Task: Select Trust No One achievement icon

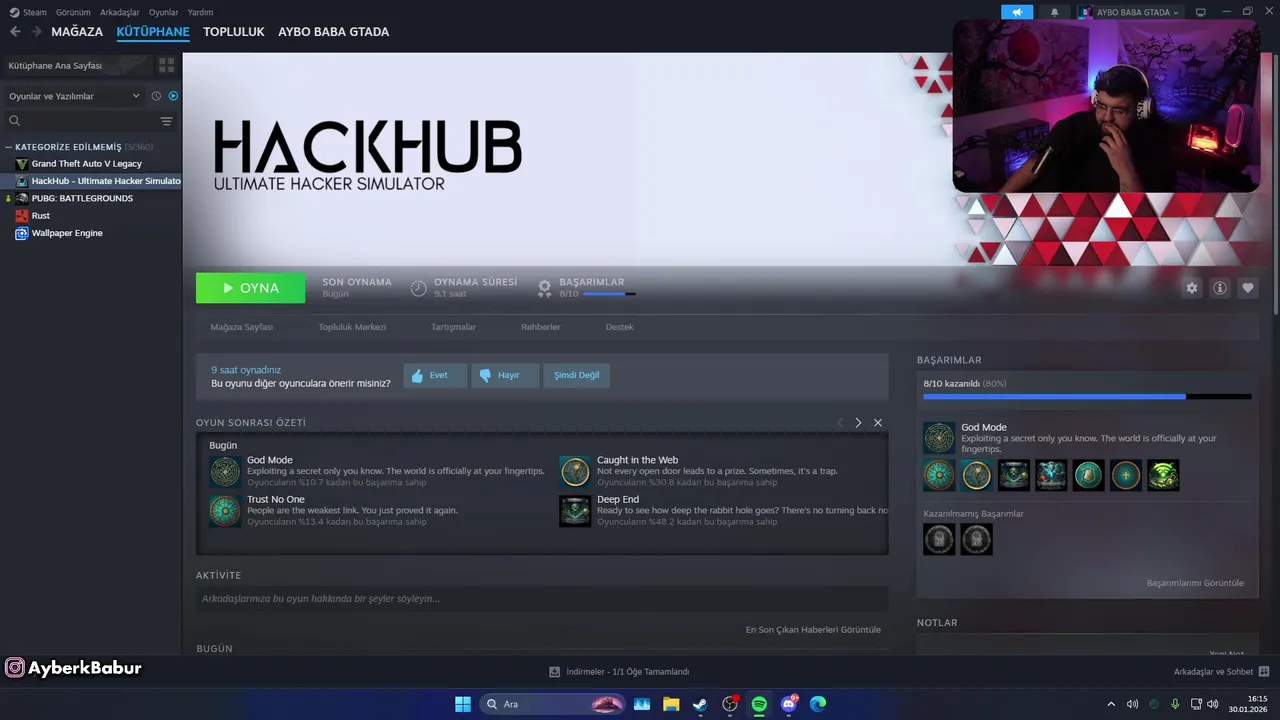Action: coord(225,511)
